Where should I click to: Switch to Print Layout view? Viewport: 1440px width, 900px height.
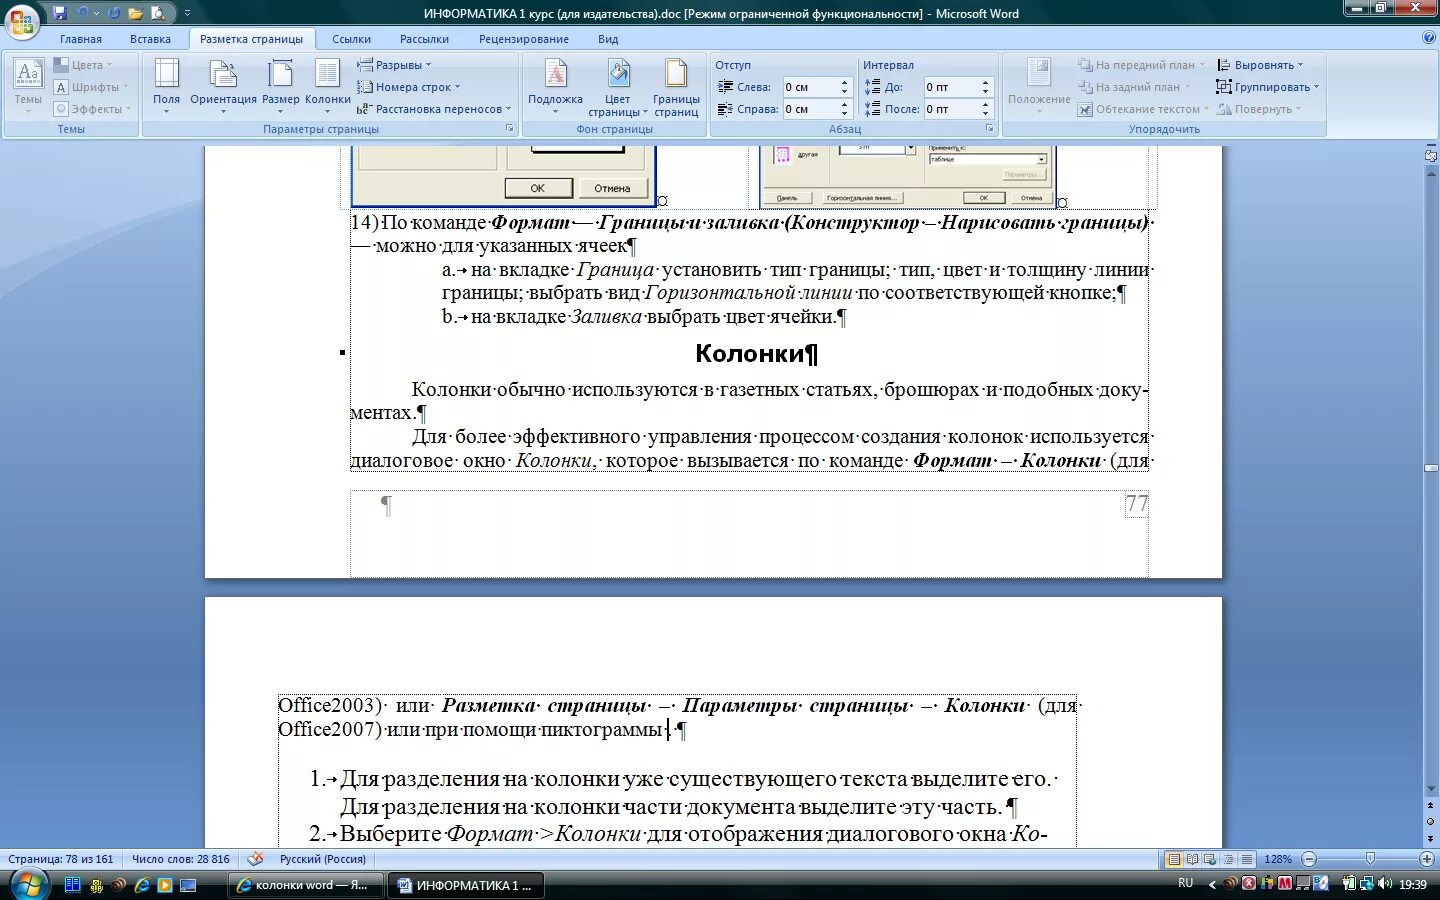[x=1175, y=859]
